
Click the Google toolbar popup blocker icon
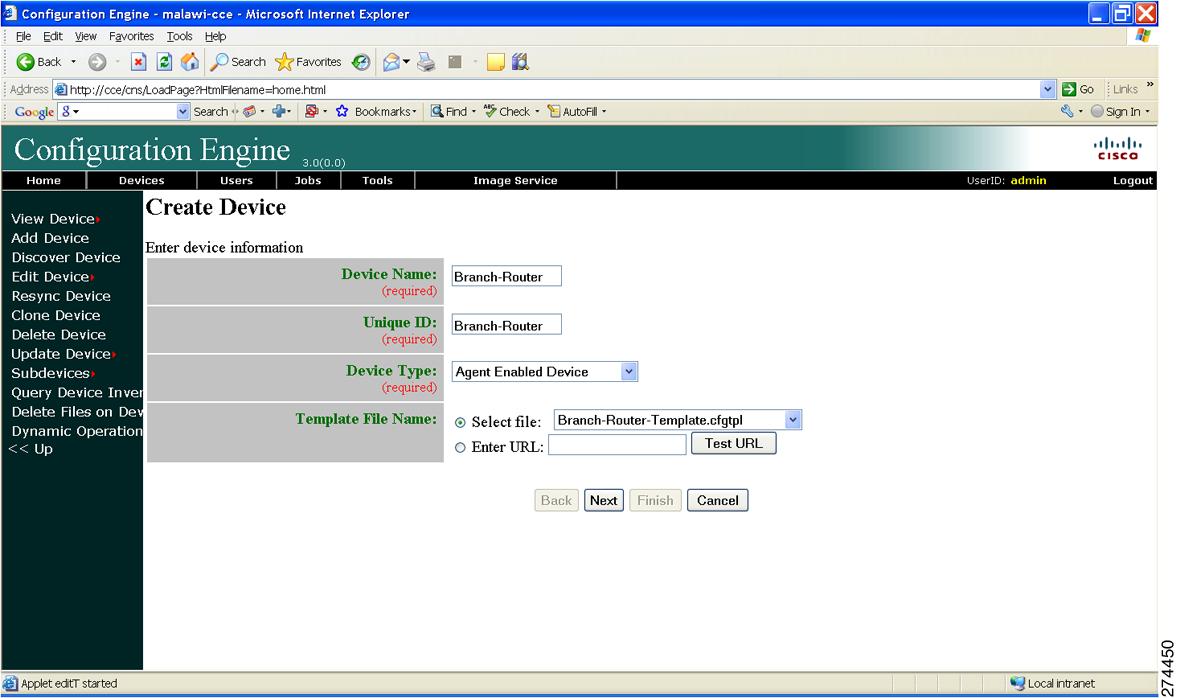click(311, 111)
